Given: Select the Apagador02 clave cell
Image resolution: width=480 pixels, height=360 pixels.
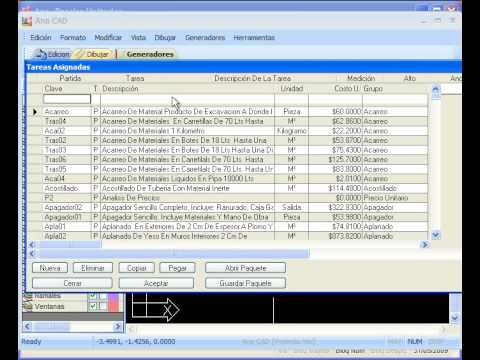Looking at the screenshot, I should (x=67, y=207).
